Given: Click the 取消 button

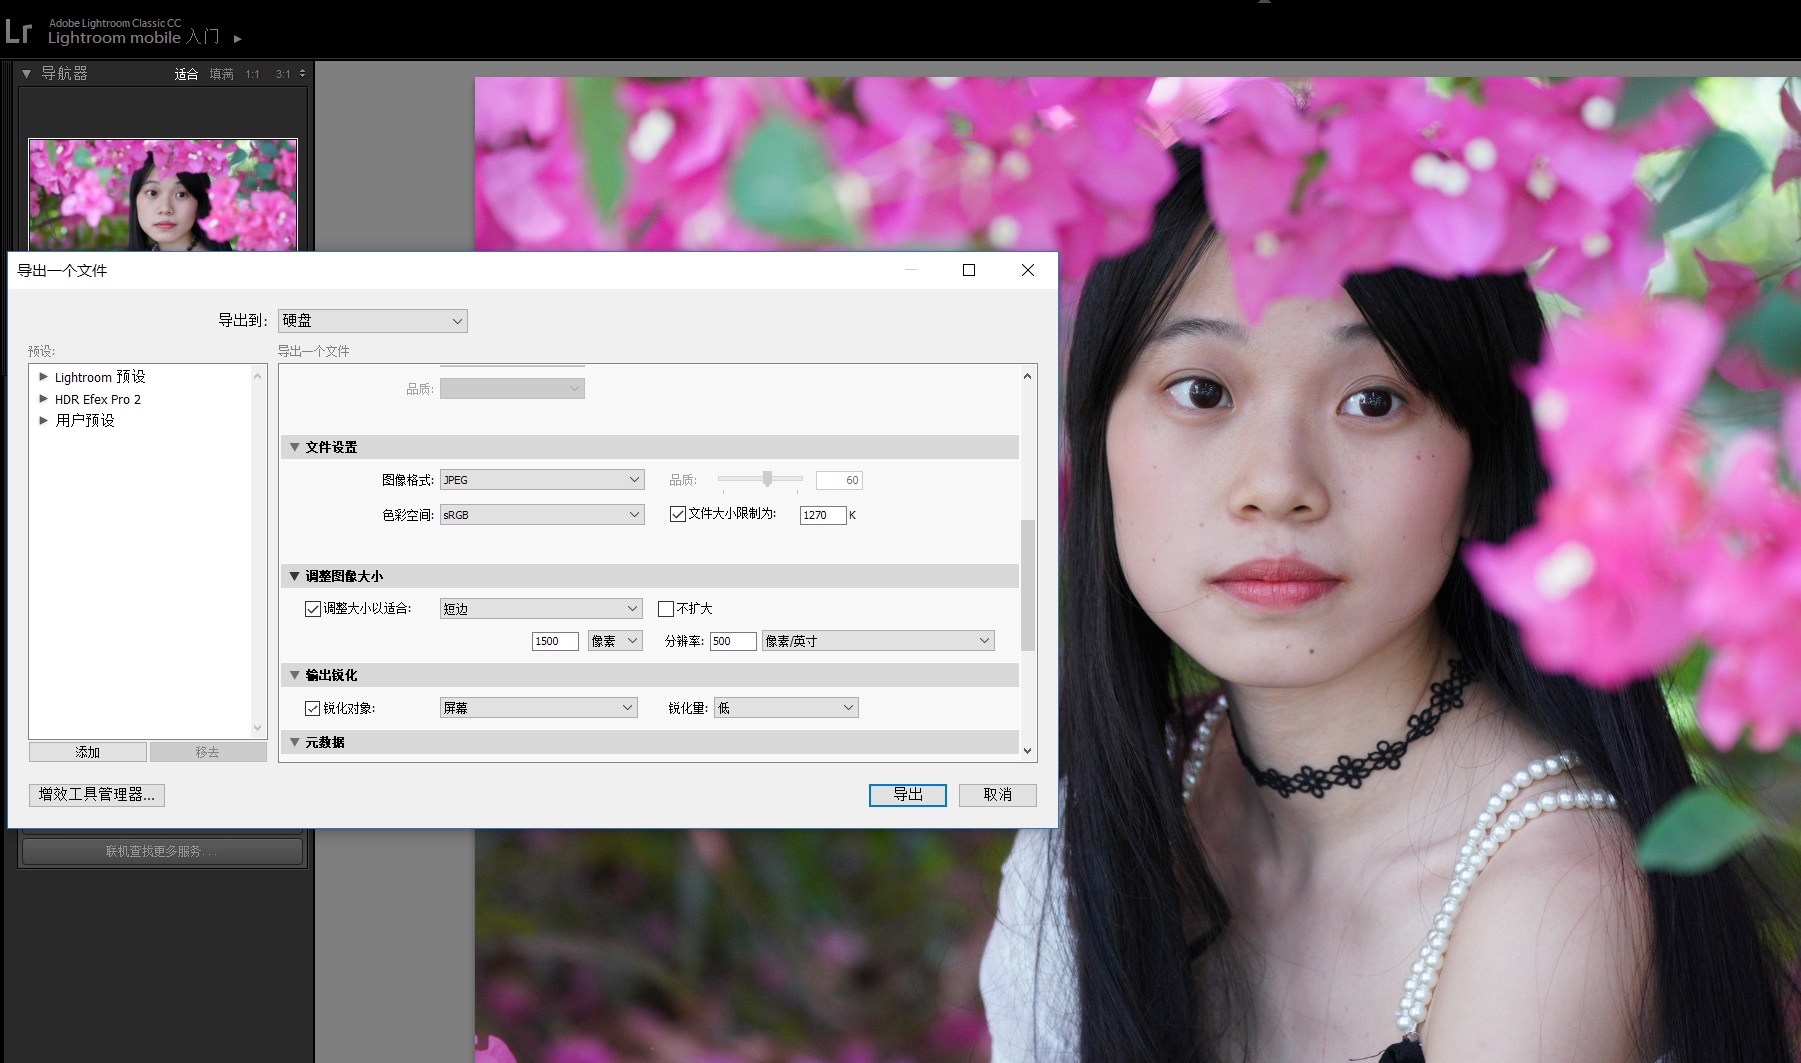Looking at the screenshot, I should click(x=997, y=794).
